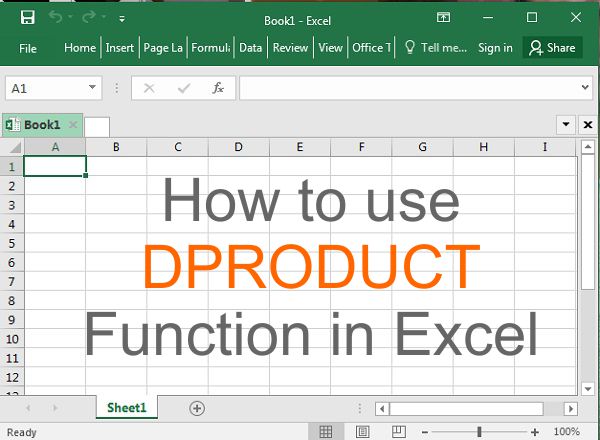Click horizontal scrollbar right arrow

[x=571, y=409]
